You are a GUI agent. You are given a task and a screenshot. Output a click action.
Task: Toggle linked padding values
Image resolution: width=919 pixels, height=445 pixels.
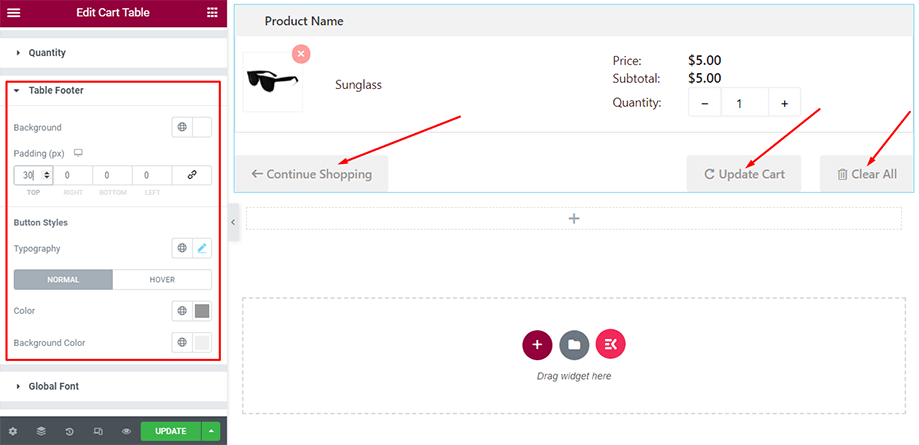point(192,175)
